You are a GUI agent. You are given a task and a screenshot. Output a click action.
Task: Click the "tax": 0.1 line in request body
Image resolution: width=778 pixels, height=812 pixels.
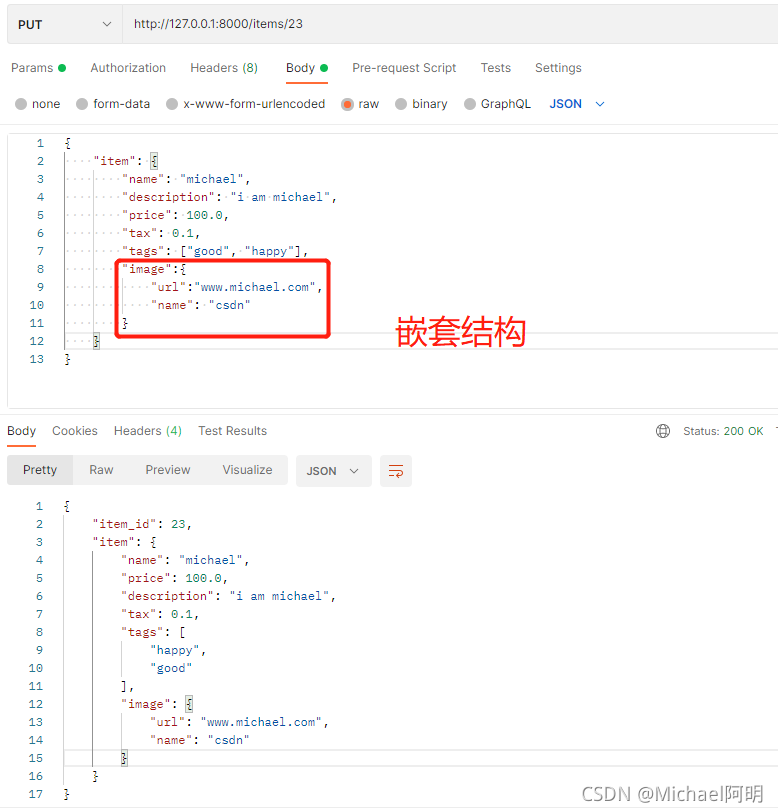coord(161,234)
